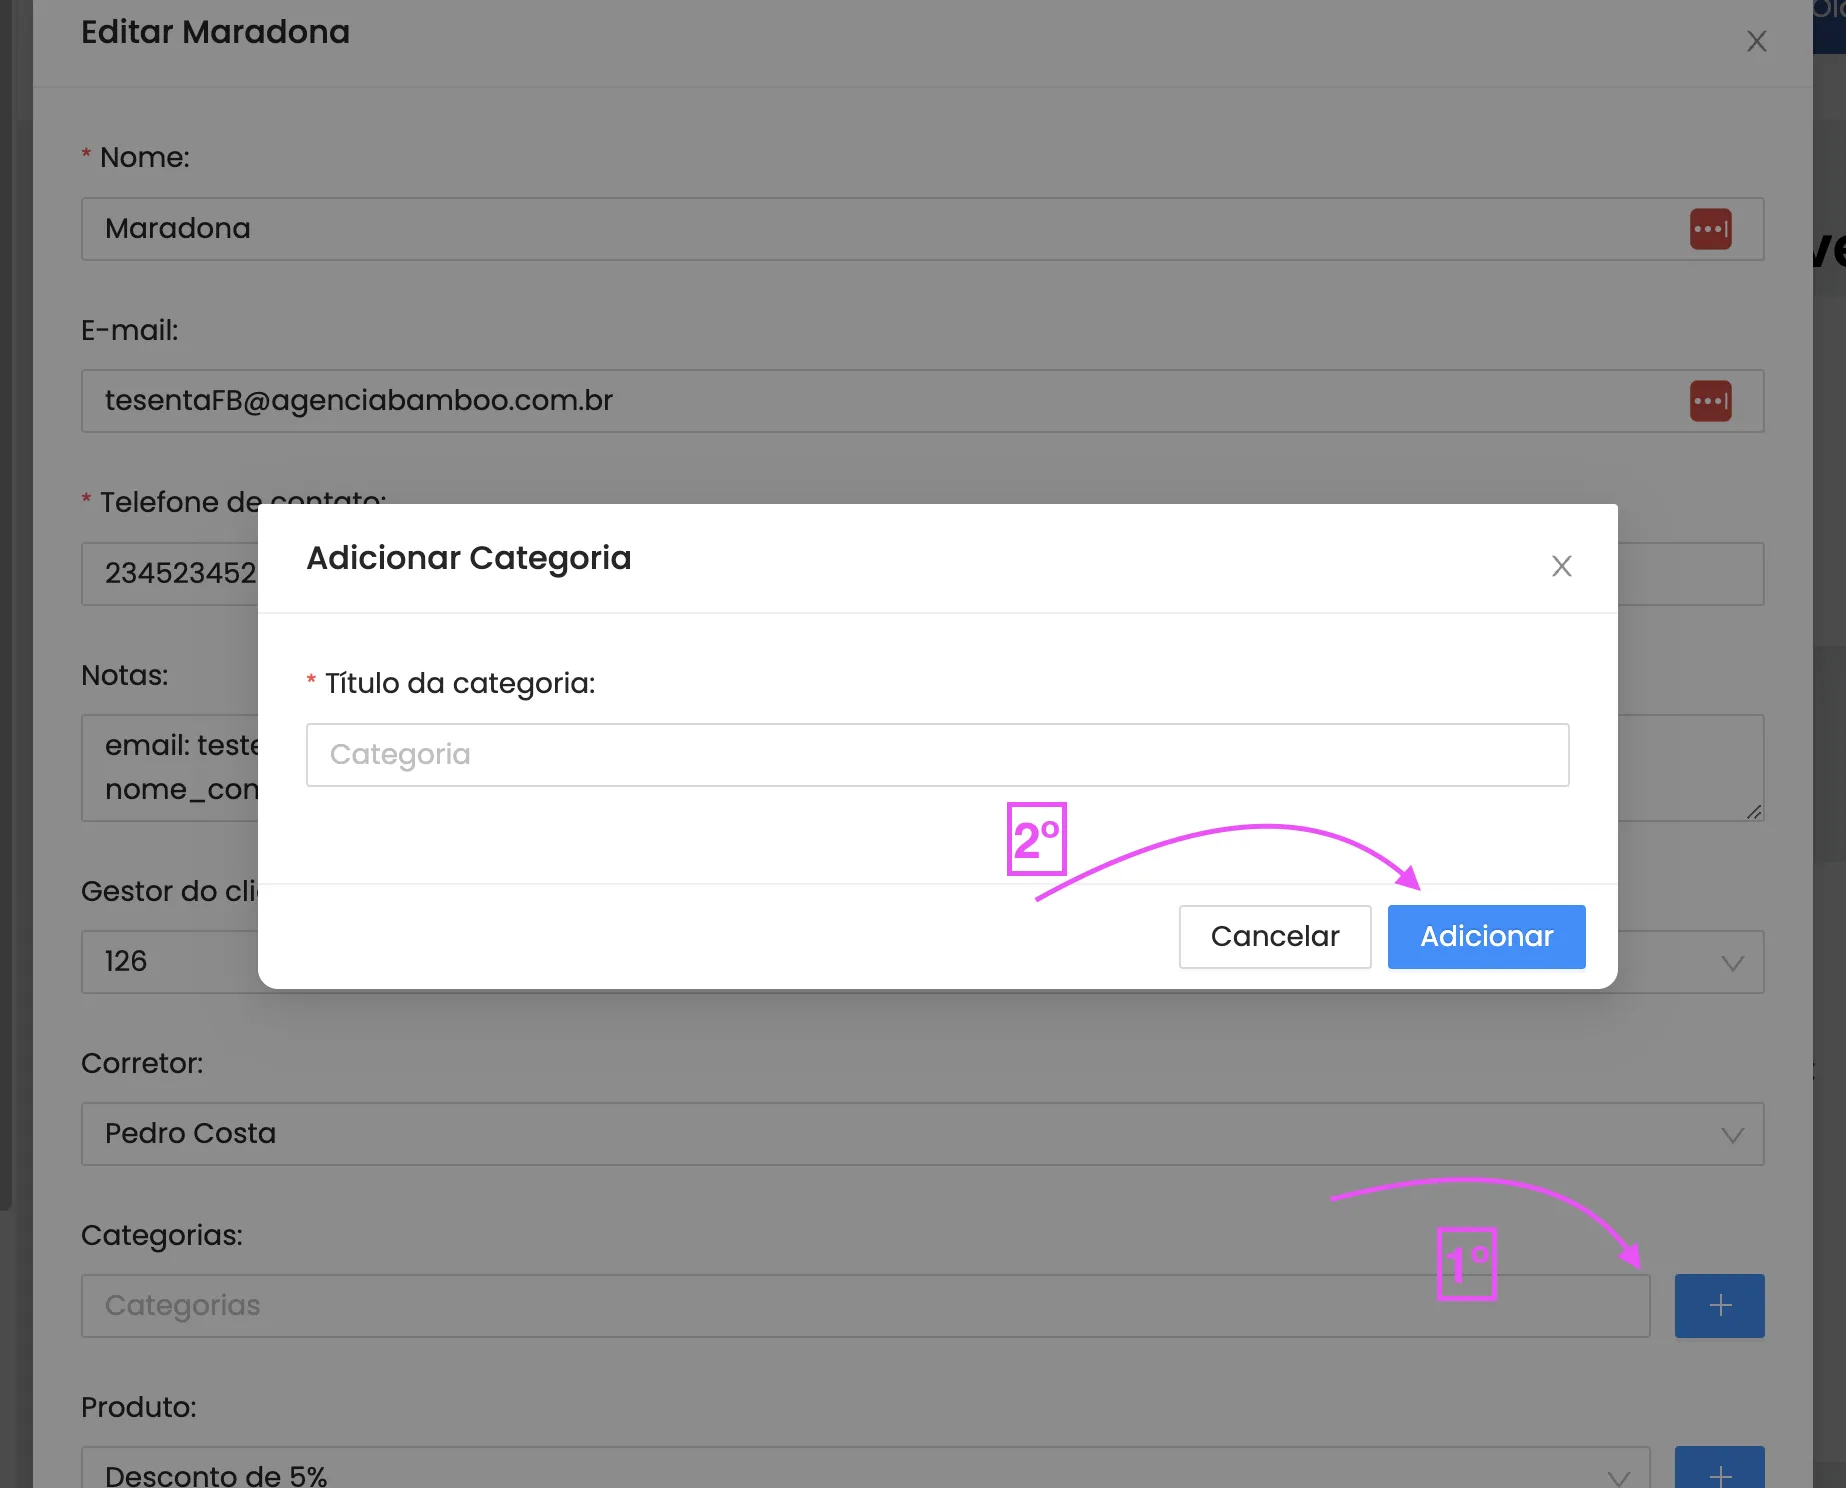This screenshot has width=1846, height=1488.
Task: Open the Corretor dropdown showing Pedro Costa
Action: coord(923,1134)
